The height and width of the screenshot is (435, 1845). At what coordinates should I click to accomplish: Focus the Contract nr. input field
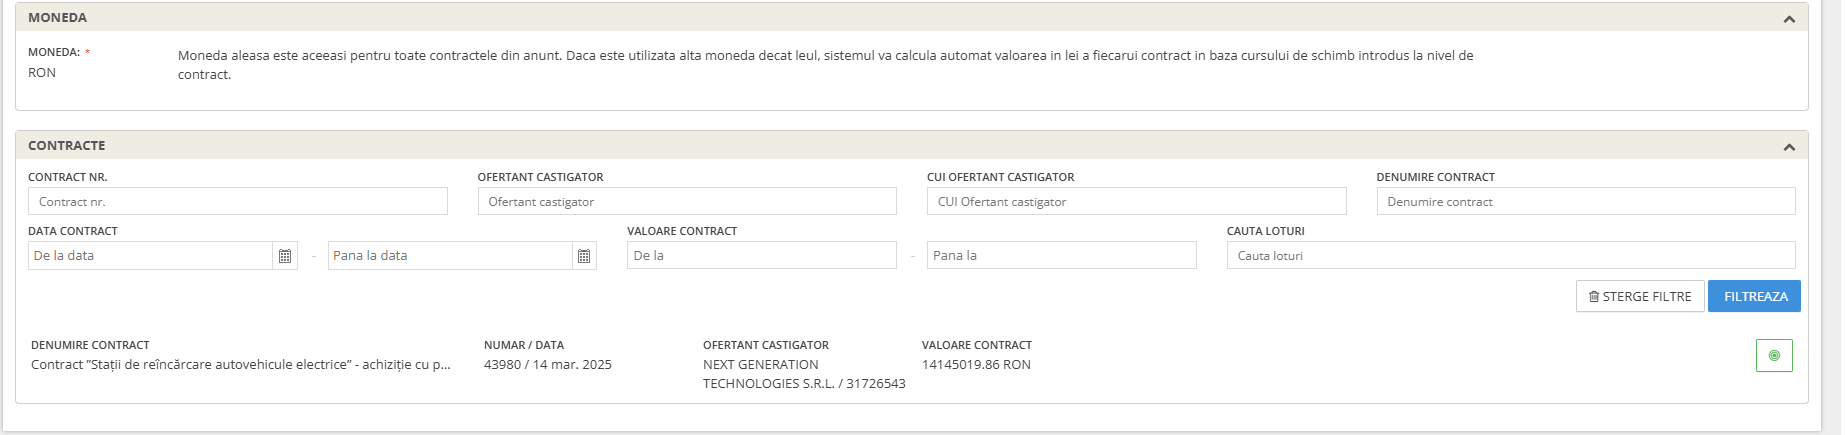[x=238, y=201]
